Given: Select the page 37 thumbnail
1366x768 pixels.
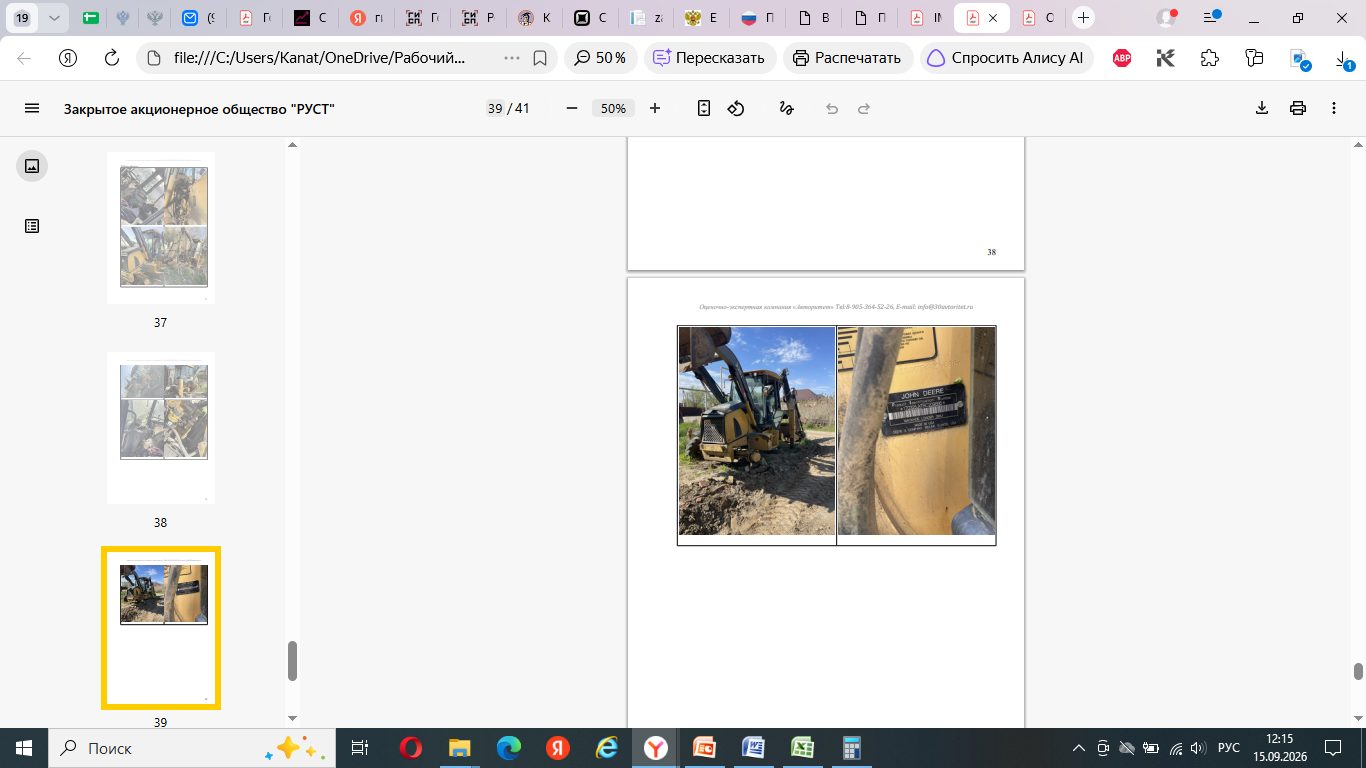Looking at the screenshot, I should [x=161, y=228].
